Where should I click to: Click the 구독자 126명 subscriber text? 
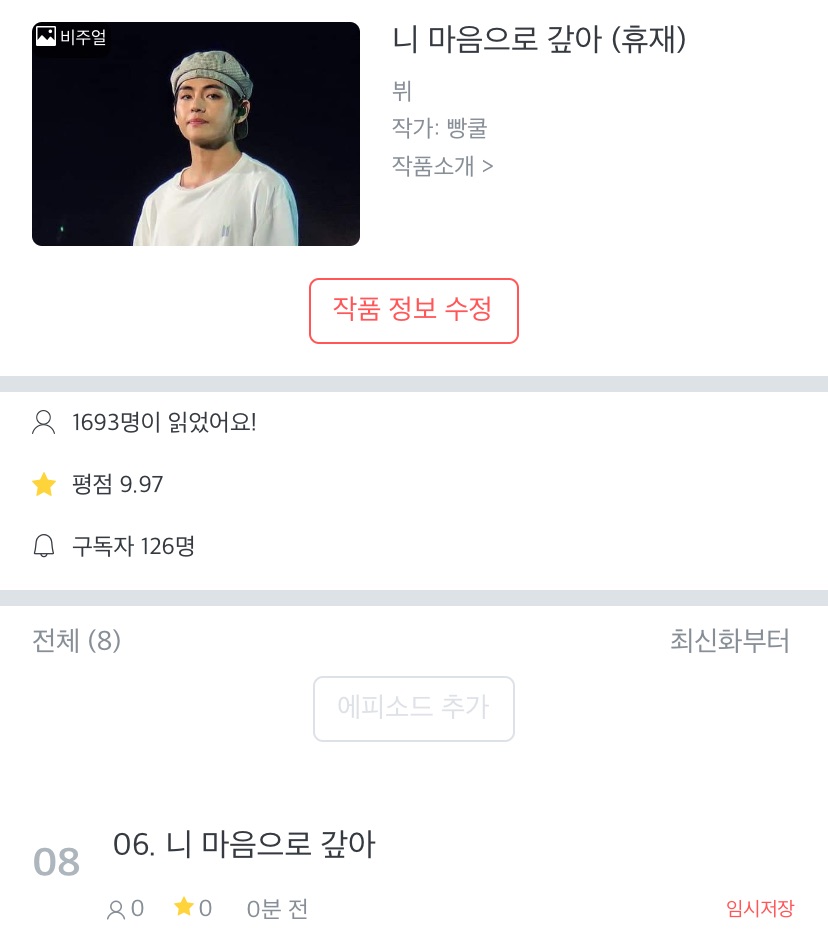point(133,546)
